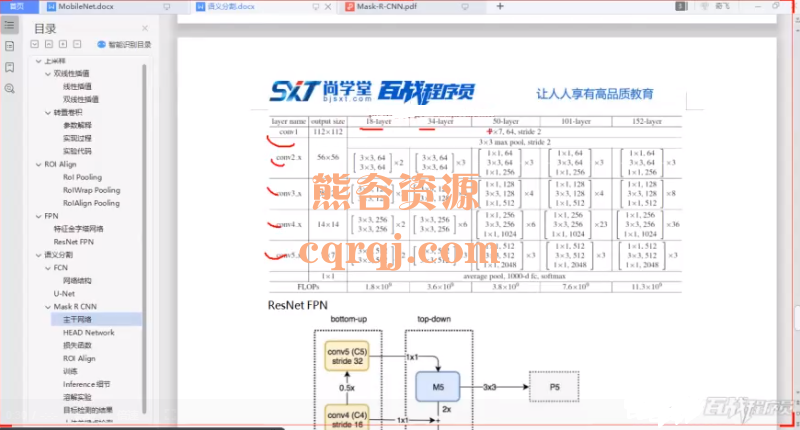
Task: Jump to 损失函数 heading in outline
Action: pos(77,345)
